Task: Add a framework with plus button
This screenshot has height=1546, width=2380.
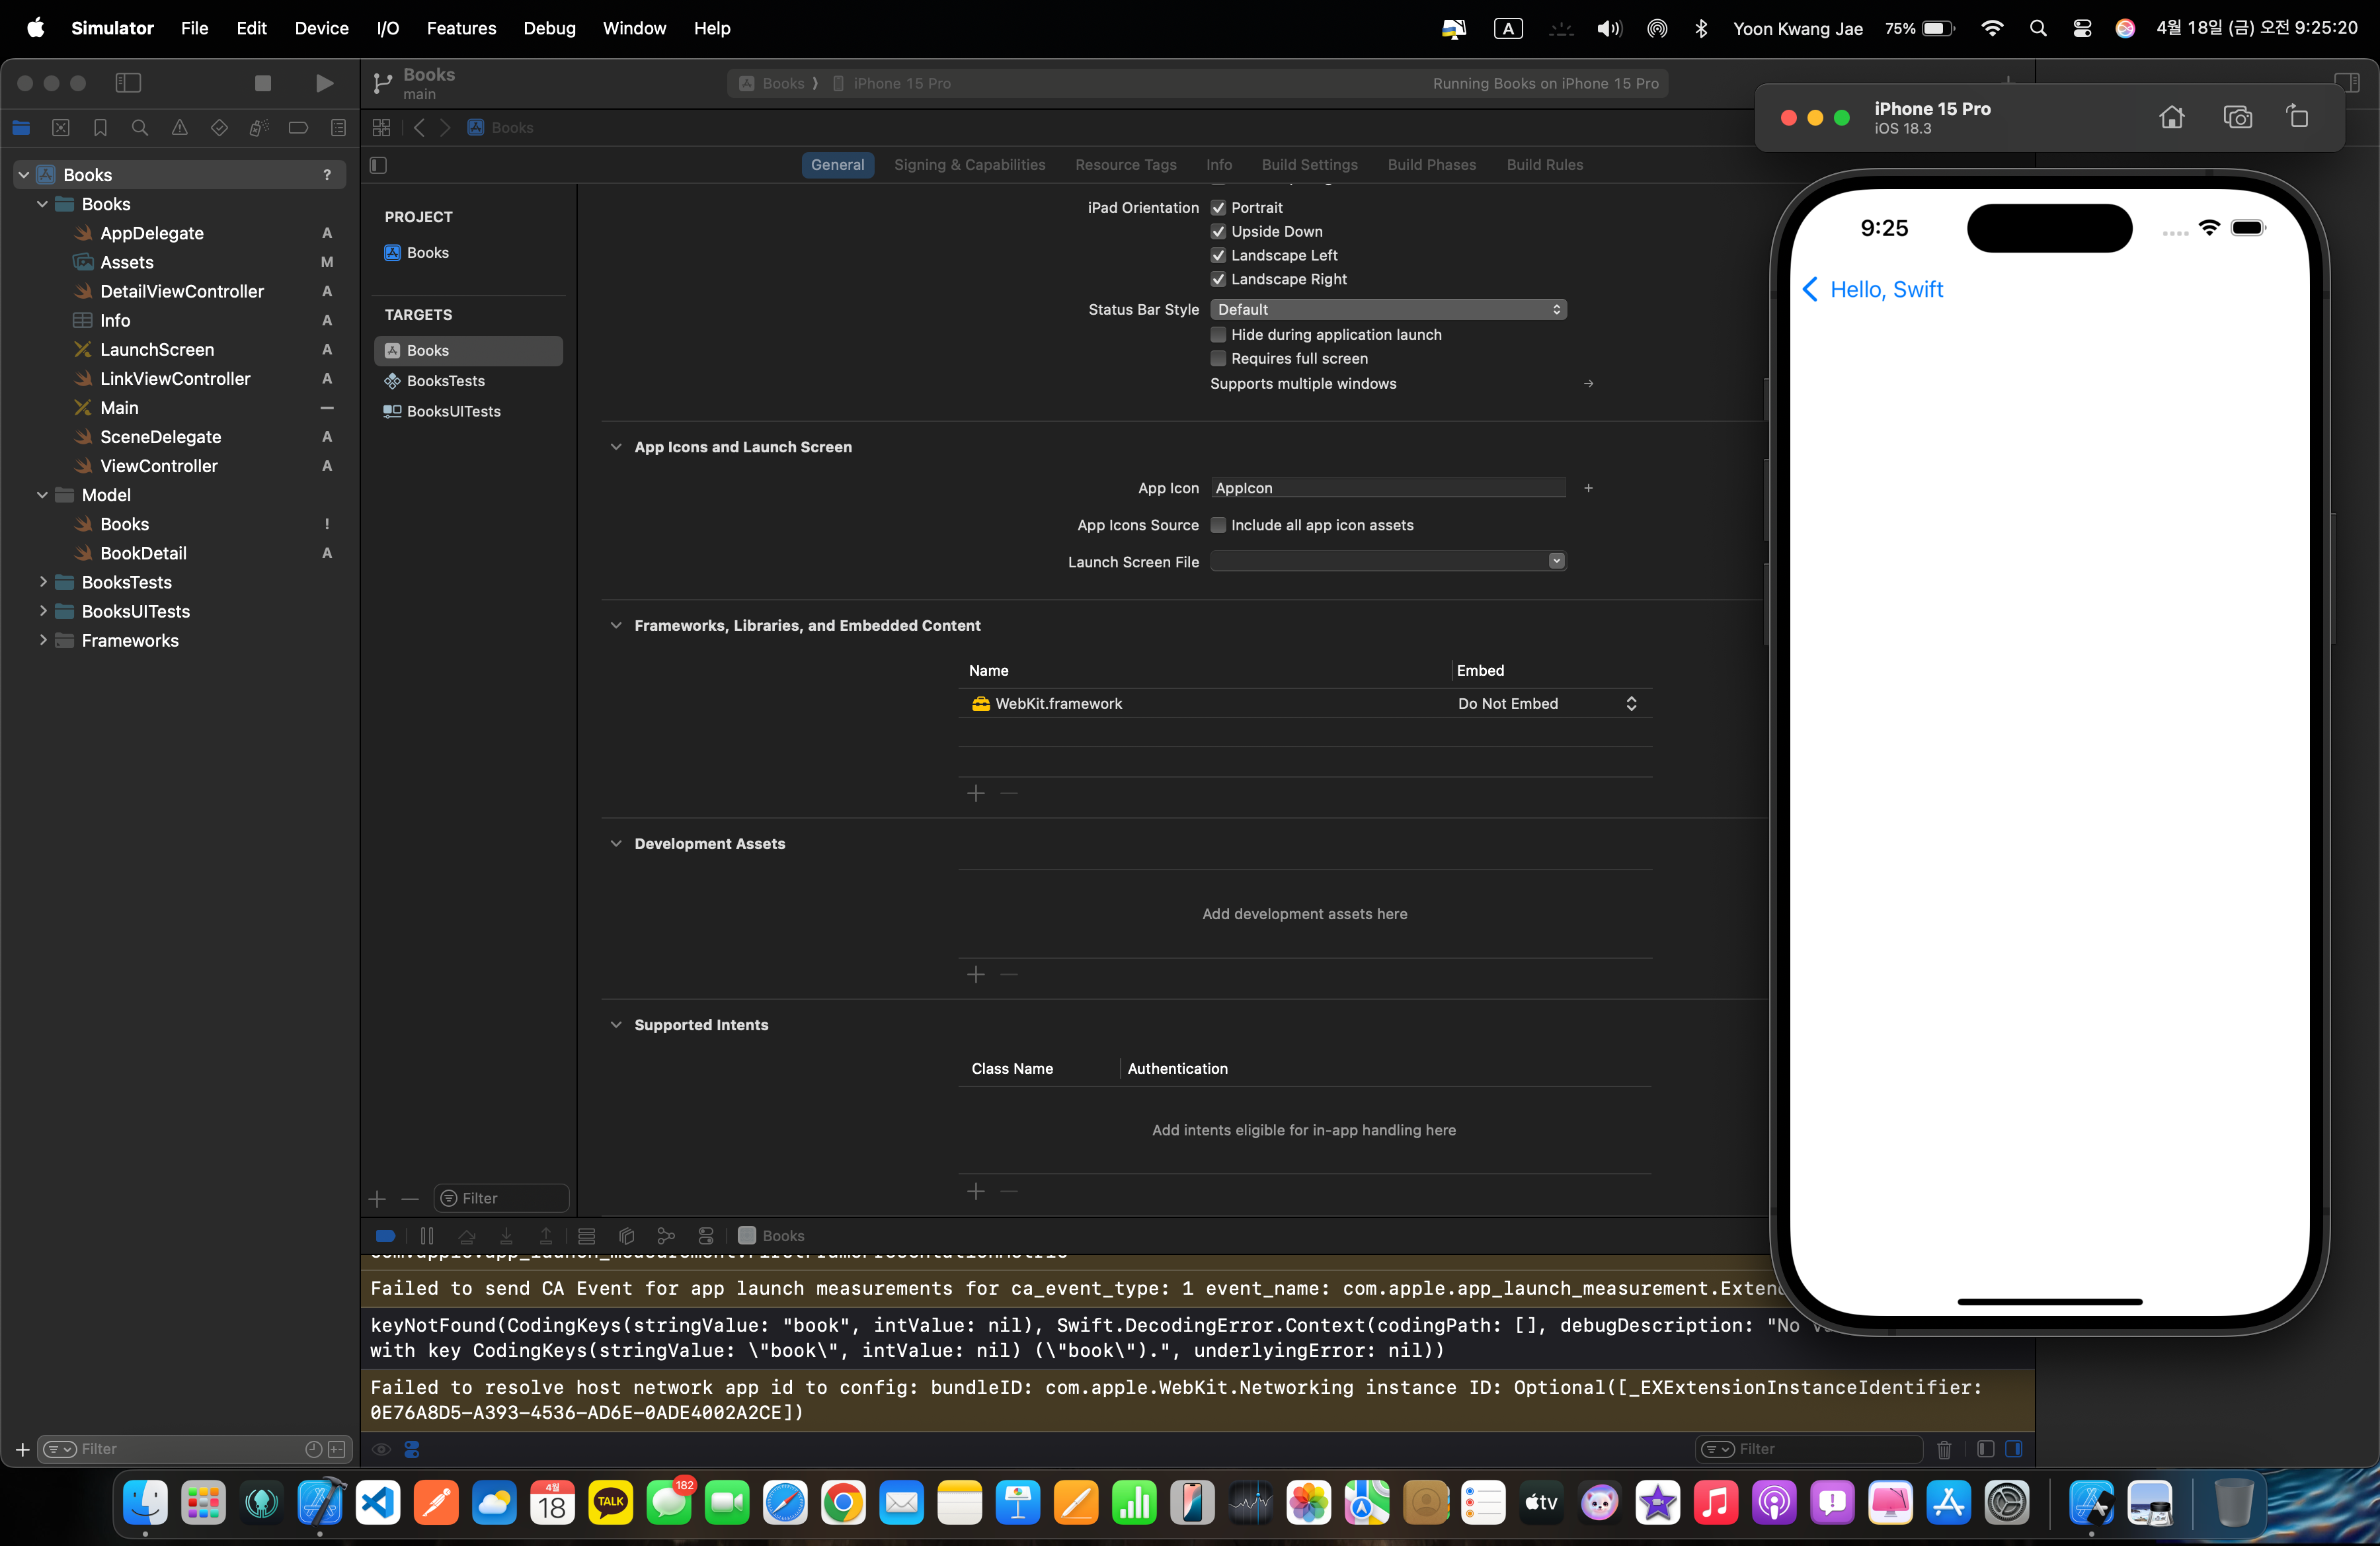Action: (x=976, y=794)
